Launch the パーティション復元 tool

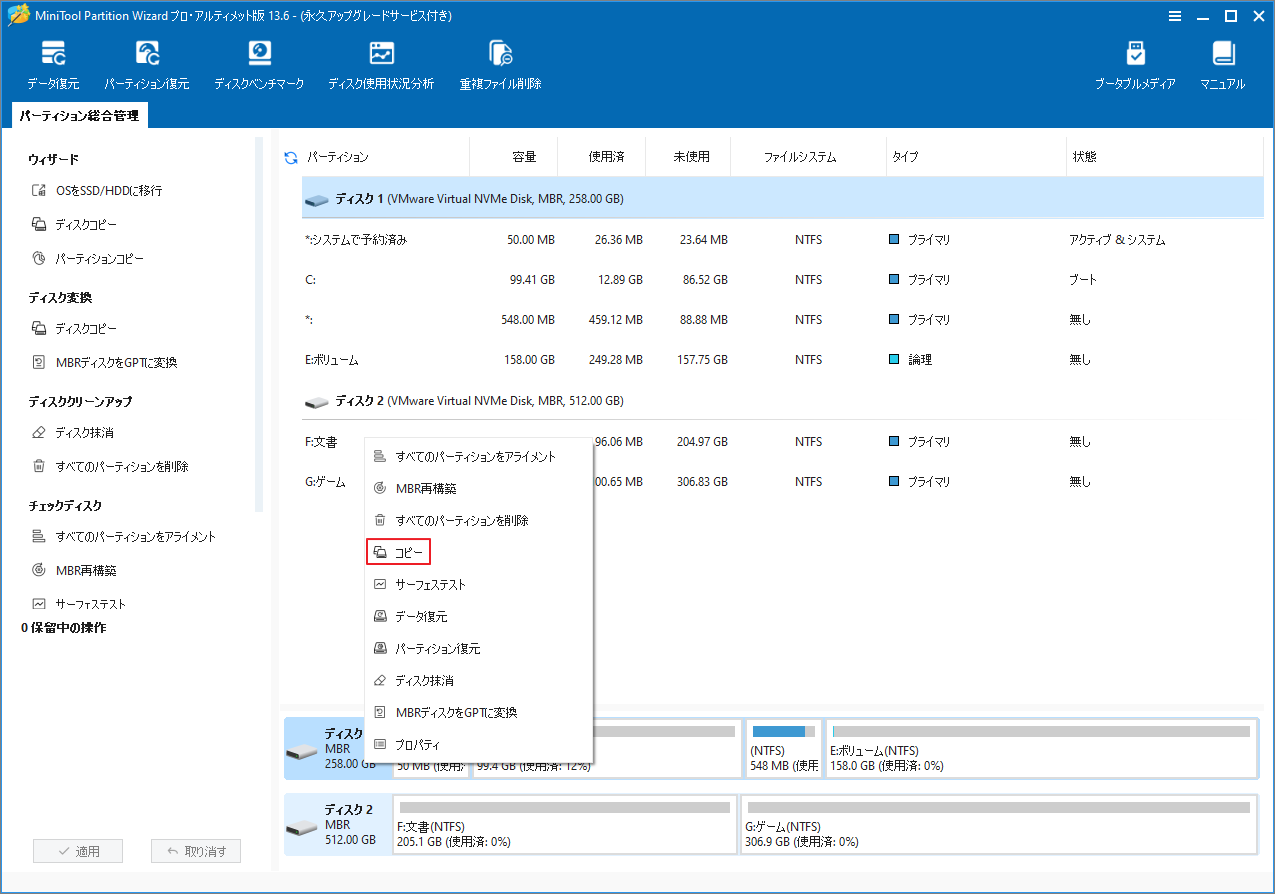[x=147, y=62]
